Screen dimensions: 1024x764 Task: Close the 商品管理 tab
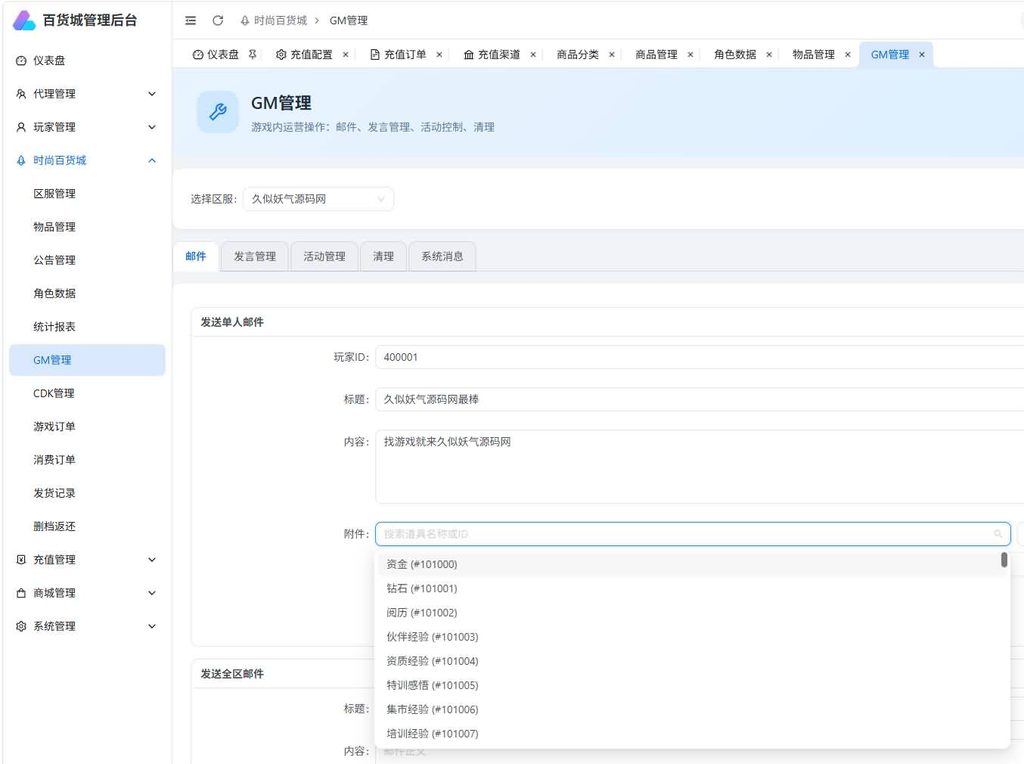pyautogui.click(x=690, y=55)
